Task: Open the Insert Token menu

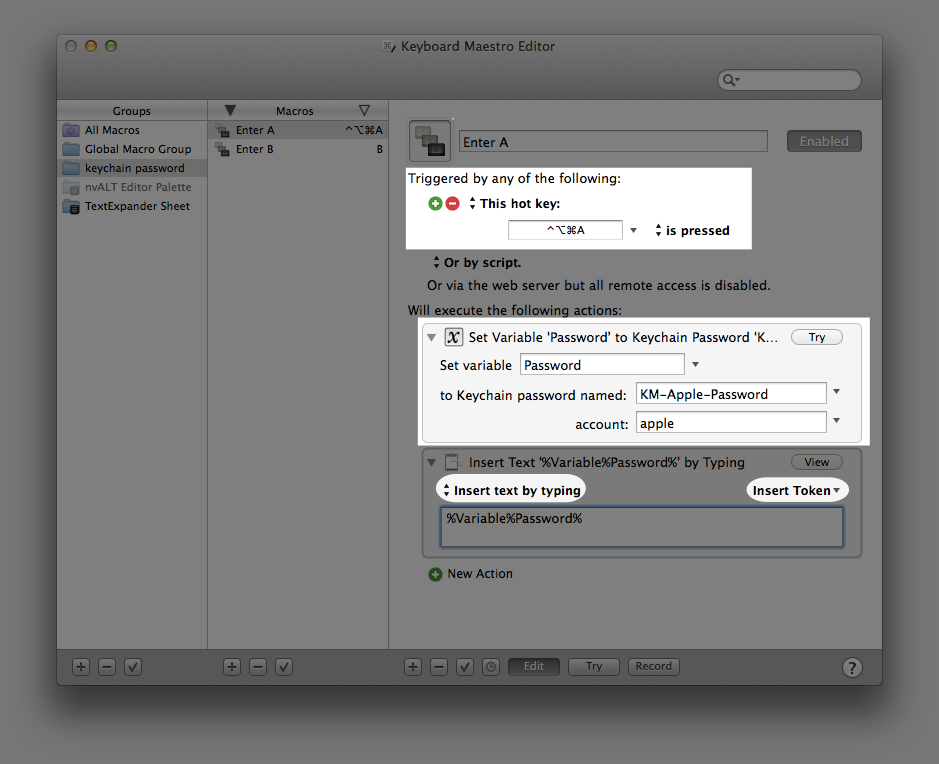Action: (x=796, y=490)
